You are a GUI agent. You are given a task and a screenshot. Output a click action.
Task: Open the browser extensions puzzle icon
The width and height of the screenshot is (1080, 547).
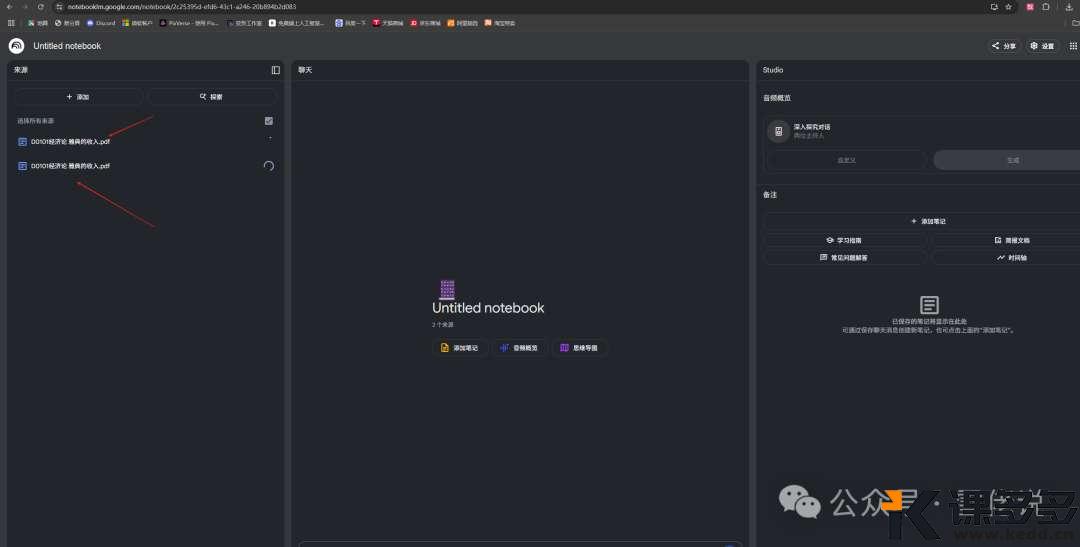[x=1046, y=7]
